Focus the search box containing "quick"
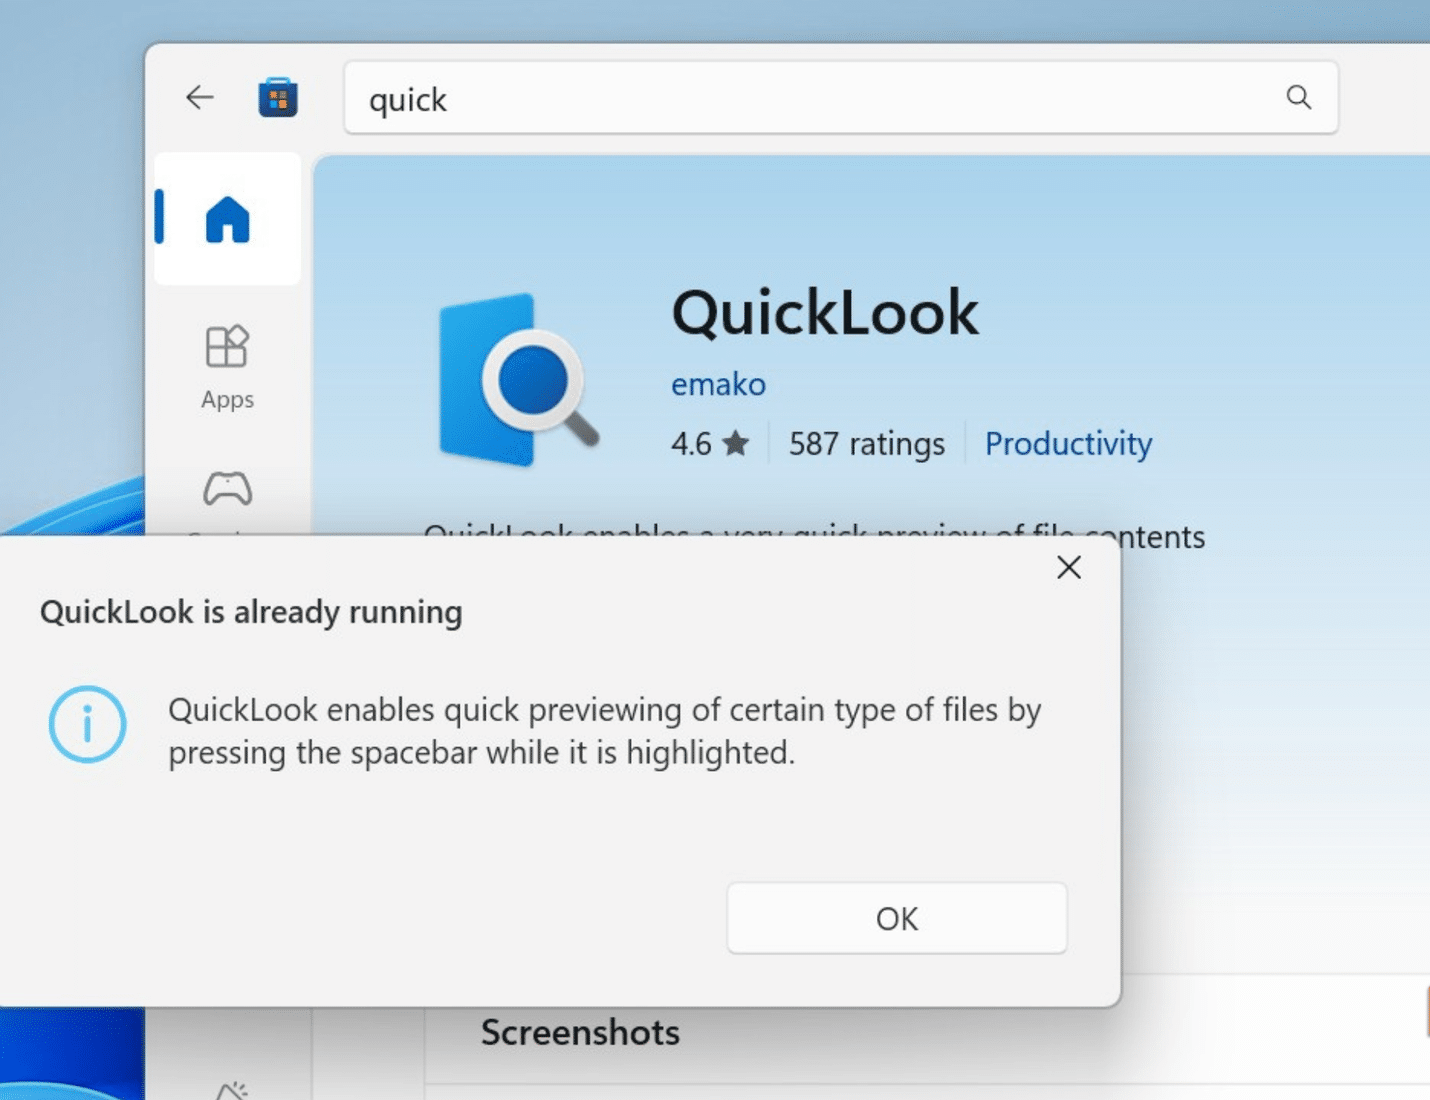 click(x=841, y=98)
